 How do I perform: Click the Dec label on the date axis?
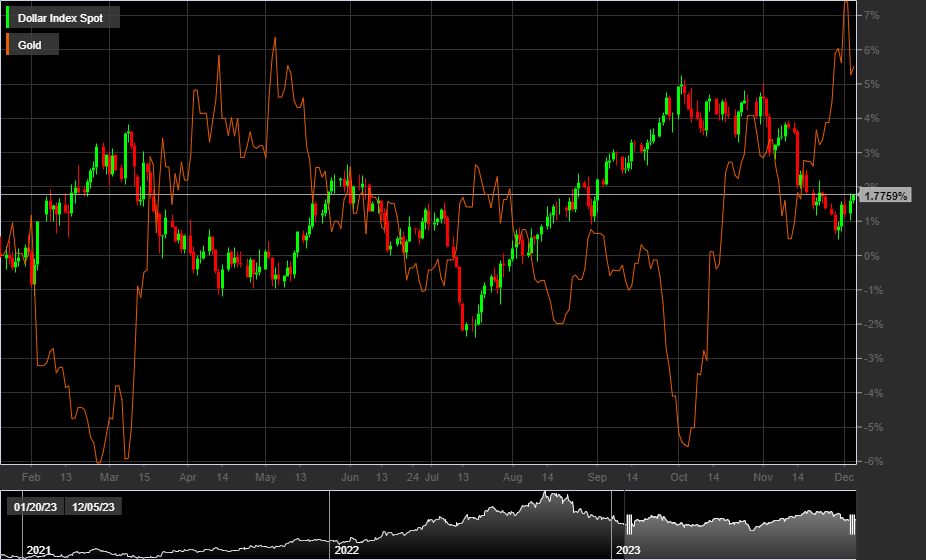tap(844, 478)
